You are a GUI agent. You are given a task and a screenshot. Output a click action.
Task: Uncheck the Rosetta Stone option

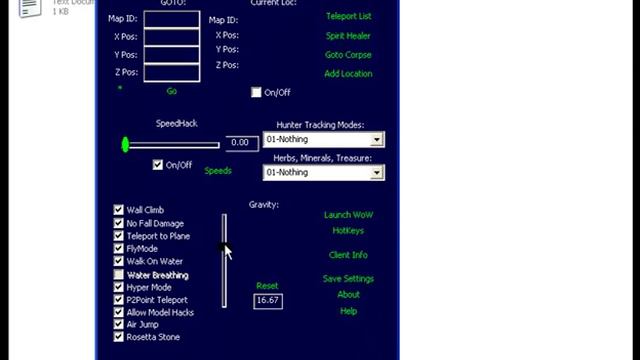118,337
